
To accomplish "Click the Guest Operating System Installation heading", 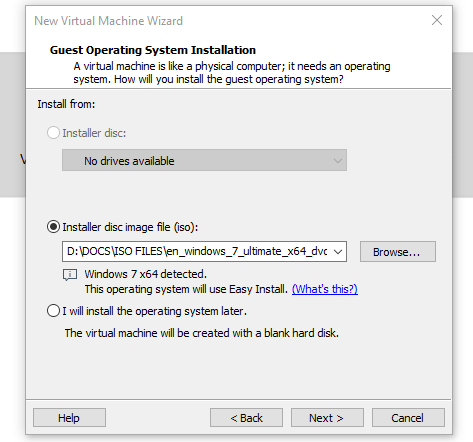I will tap(153, 50).
